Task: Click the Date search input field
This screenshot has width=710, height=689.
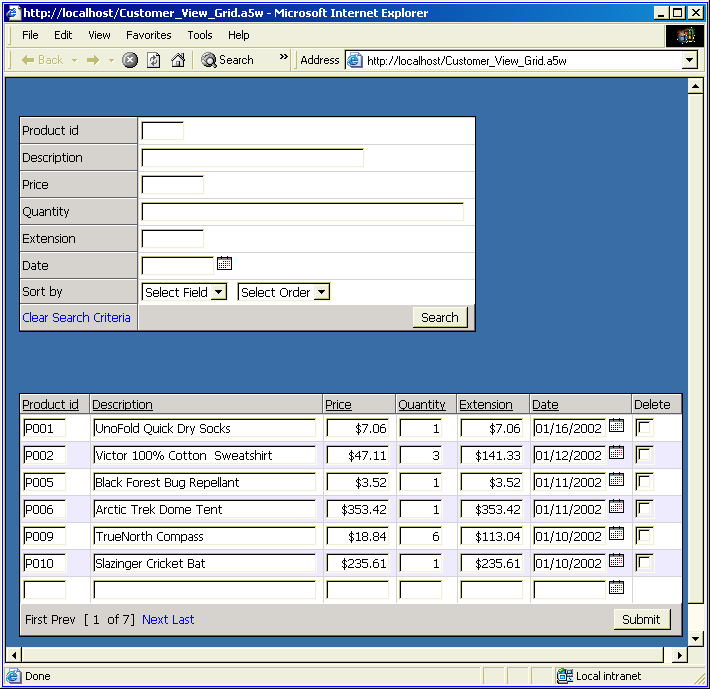Action: pos(178,266)
